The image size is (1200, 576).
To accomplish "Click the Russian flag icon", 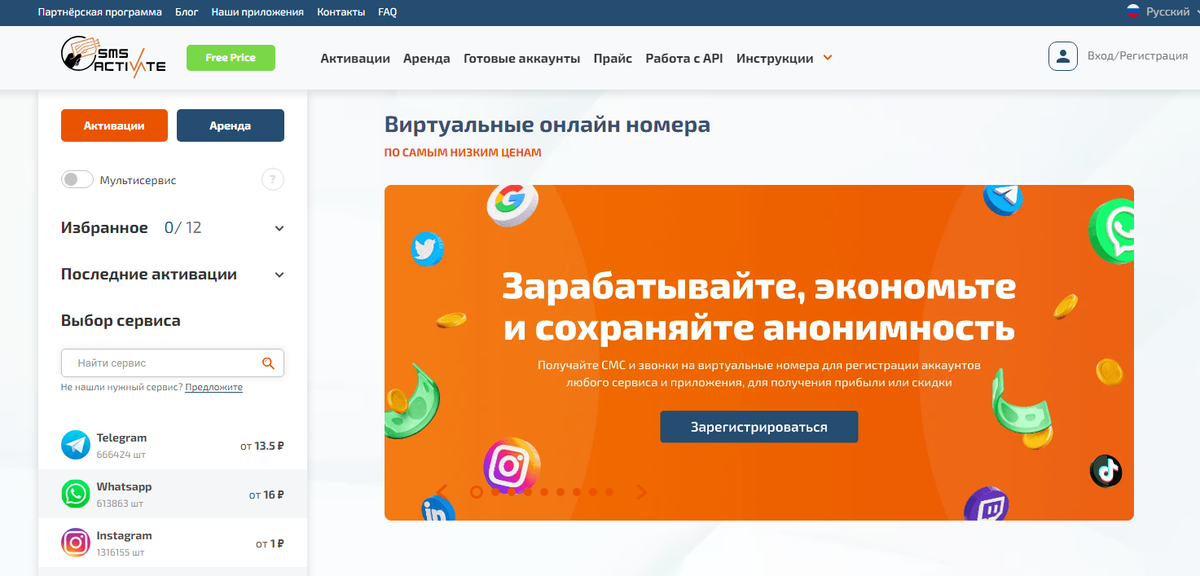I will tap(1134, 12).
